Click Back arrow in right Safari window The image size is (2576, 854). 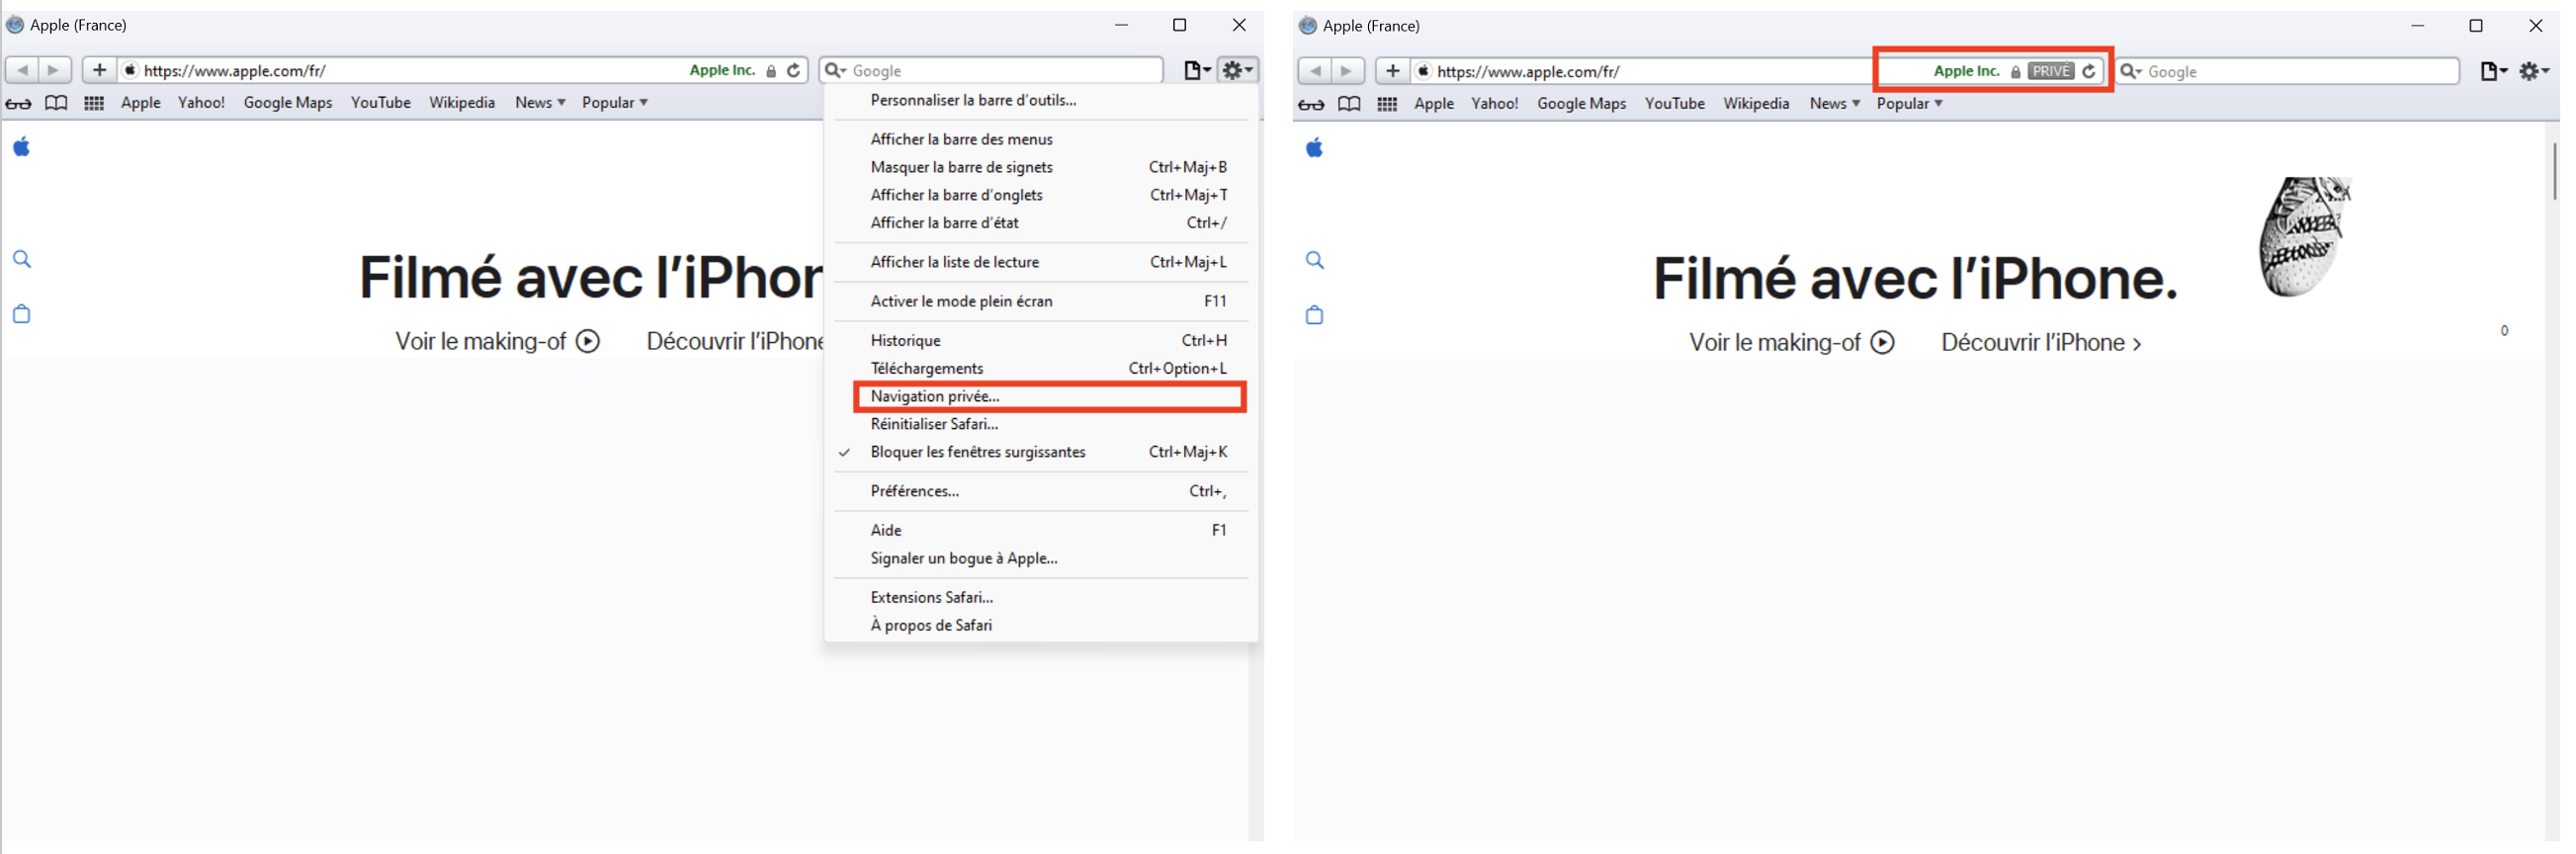pyautogui.click(x=1316, y=71)
